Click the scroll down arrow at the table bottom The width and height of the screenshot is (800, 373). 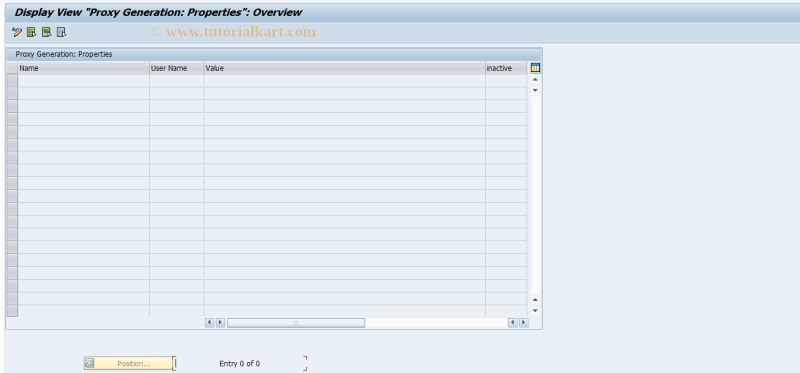pos(535,310)
